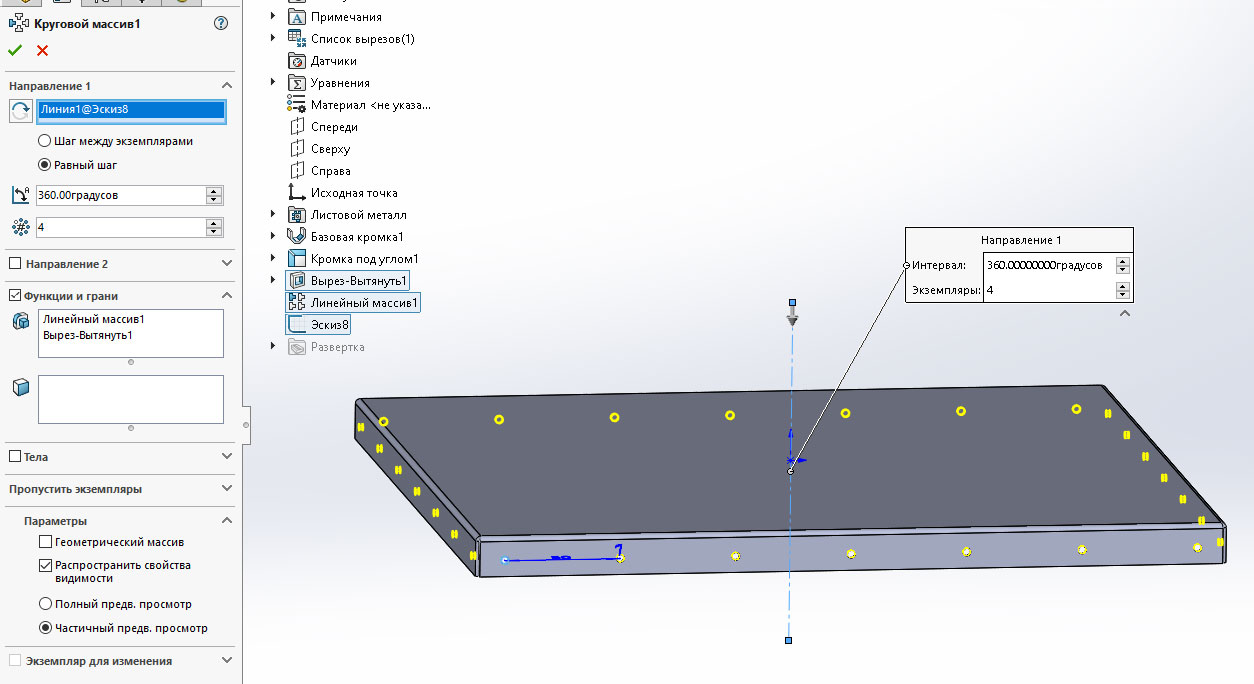This screenshot has width=1254, height=684.
Task: Reverse direction with the rotation axis icon
Action: pos(21,111)
